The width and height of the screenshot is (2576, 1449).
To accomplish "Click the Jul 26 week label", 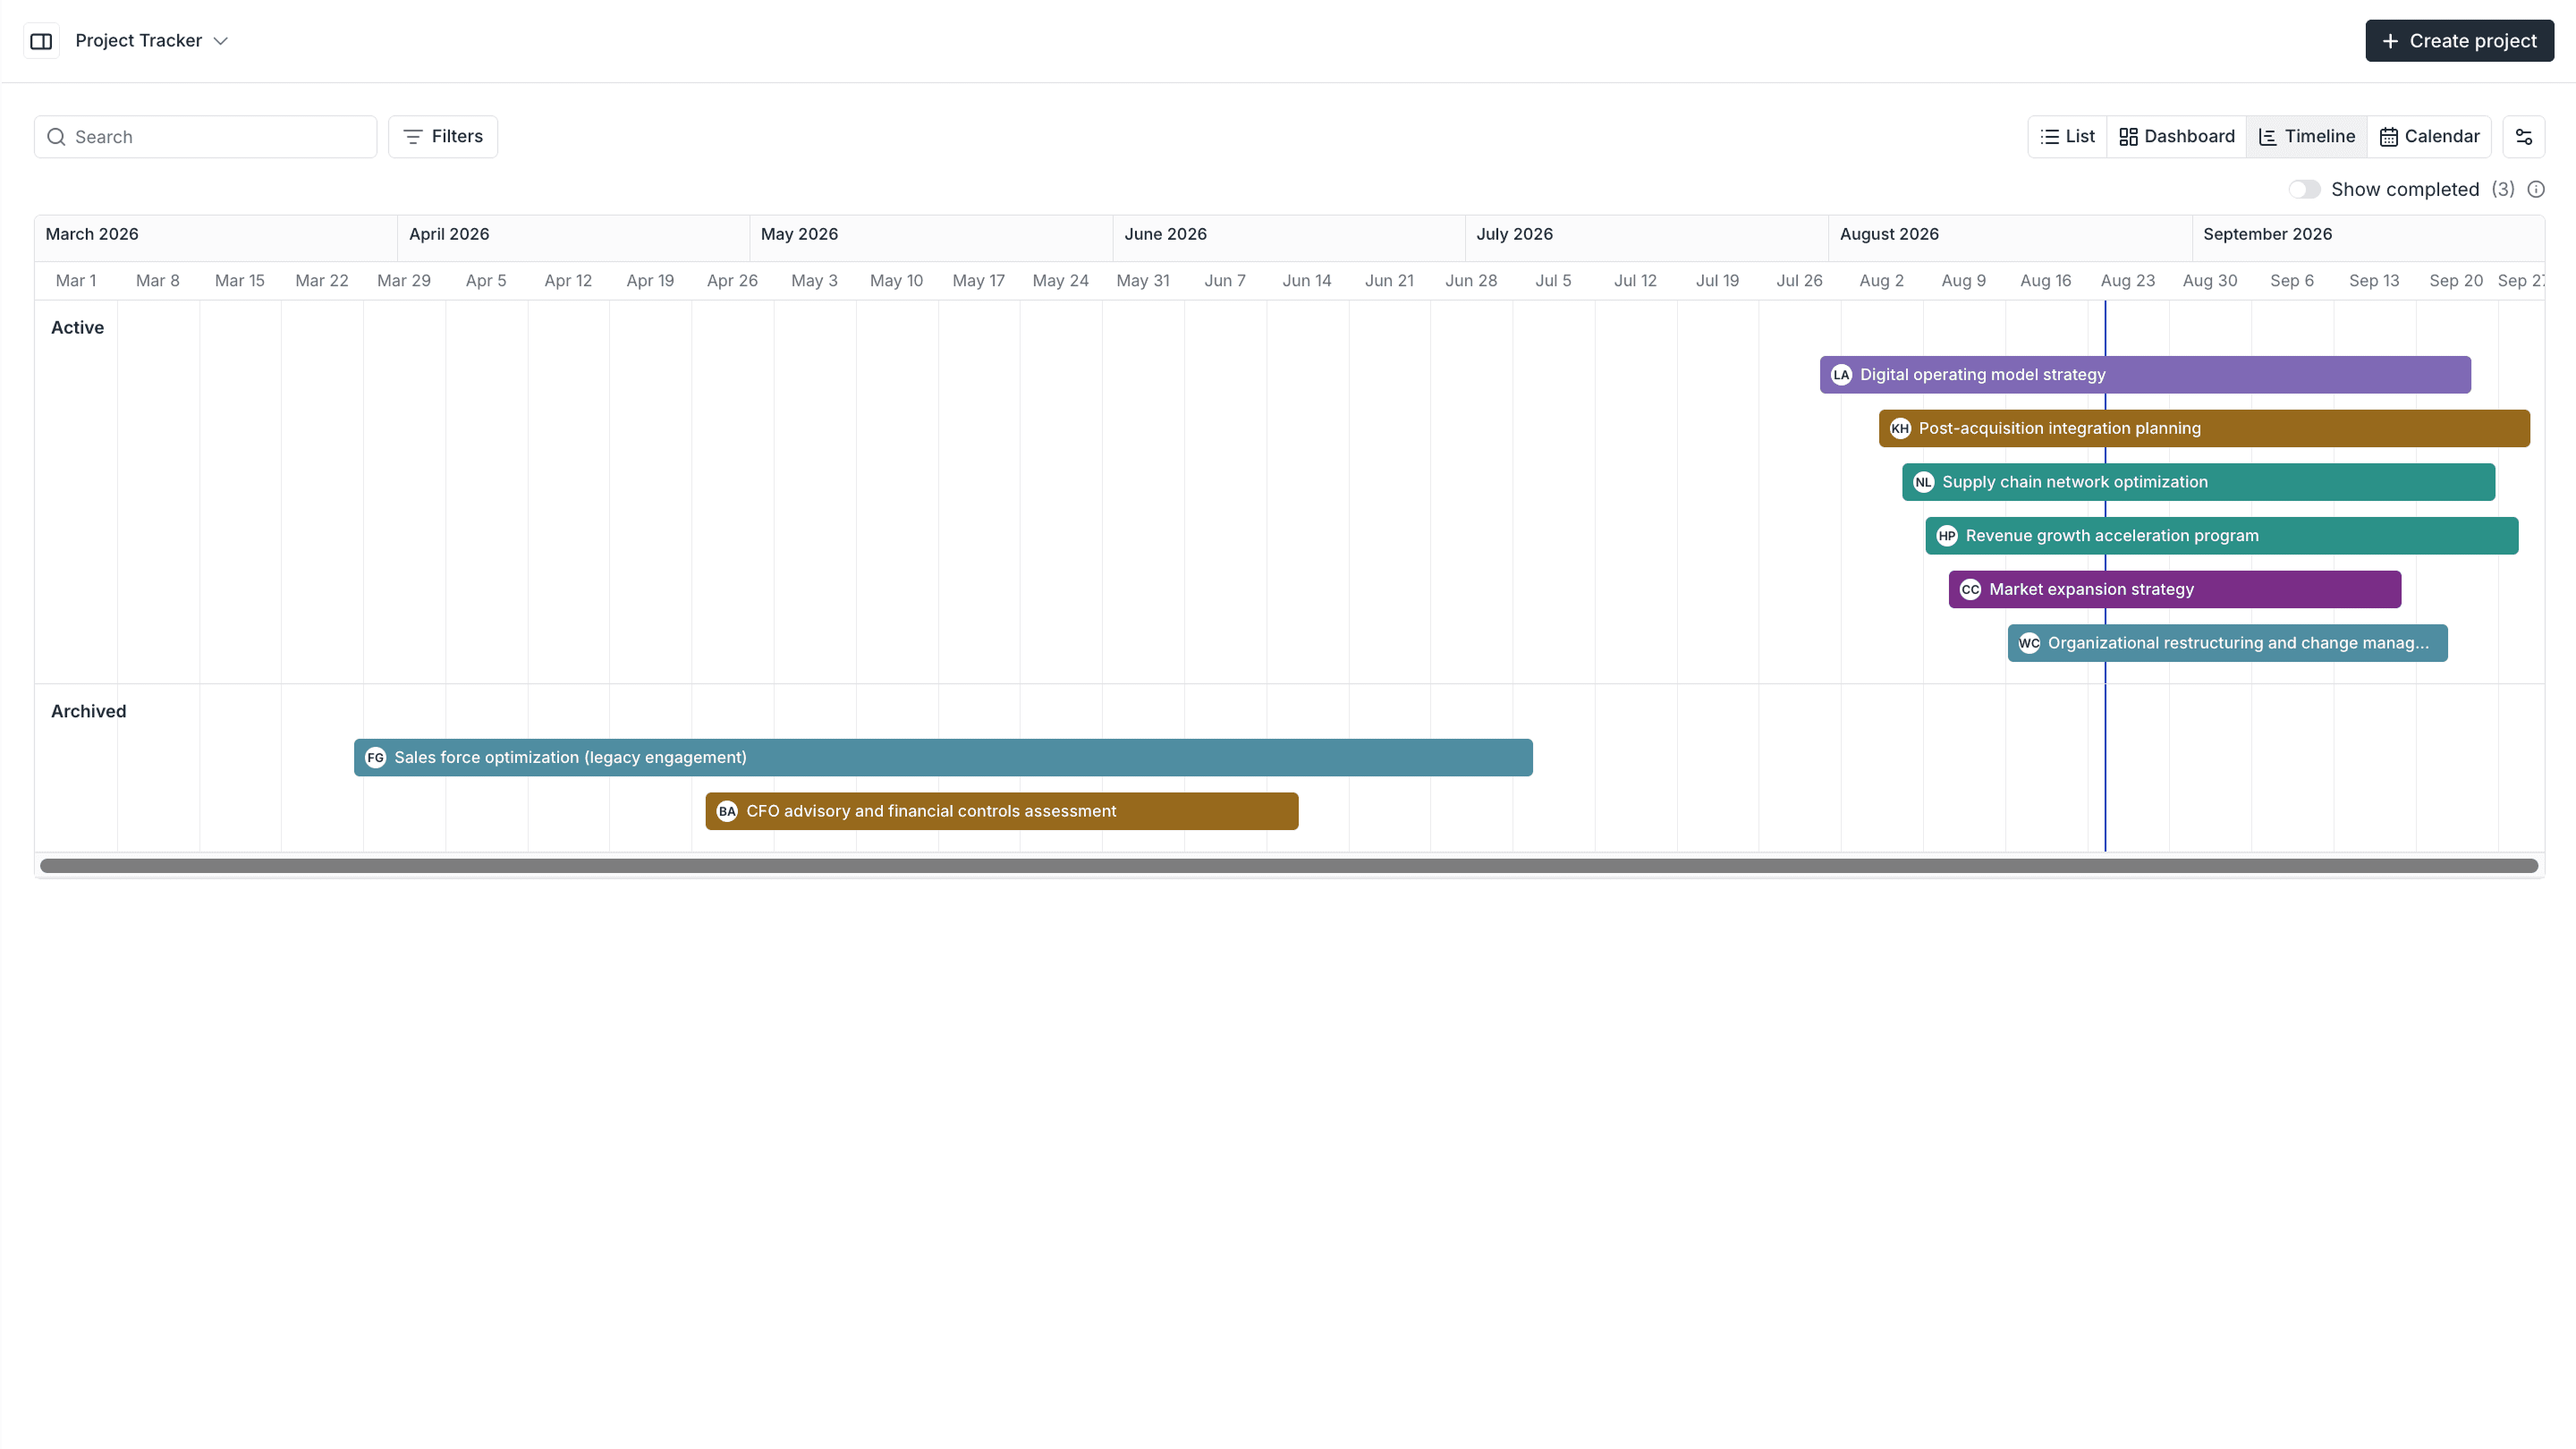I will [1799, 281].
